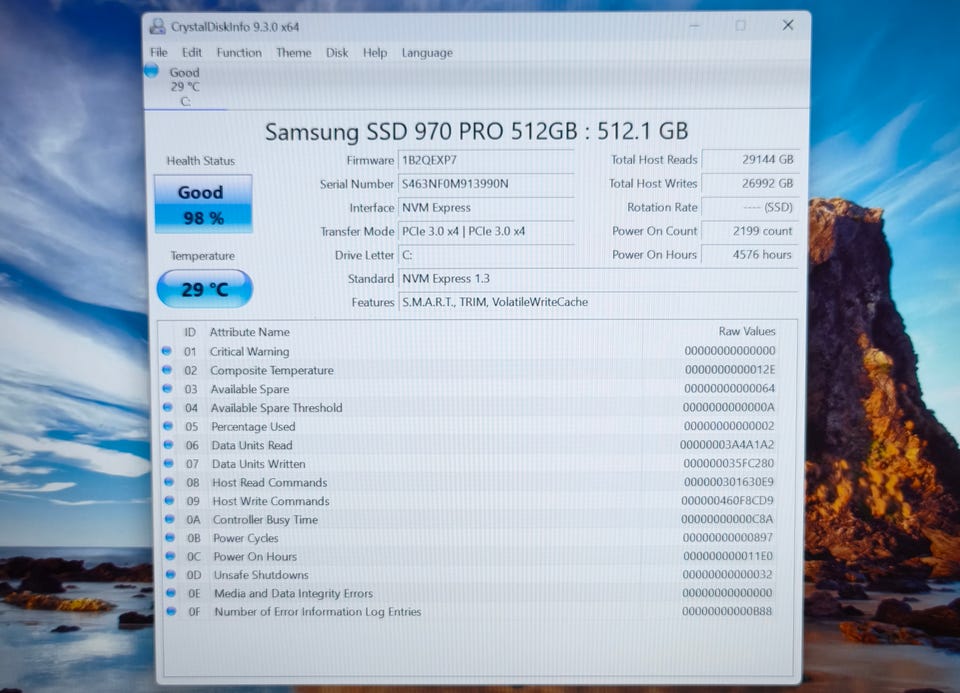Click the Firmware field showing 1B2QEXP7
Screen dimensions: 960x693
click(486, 160)
